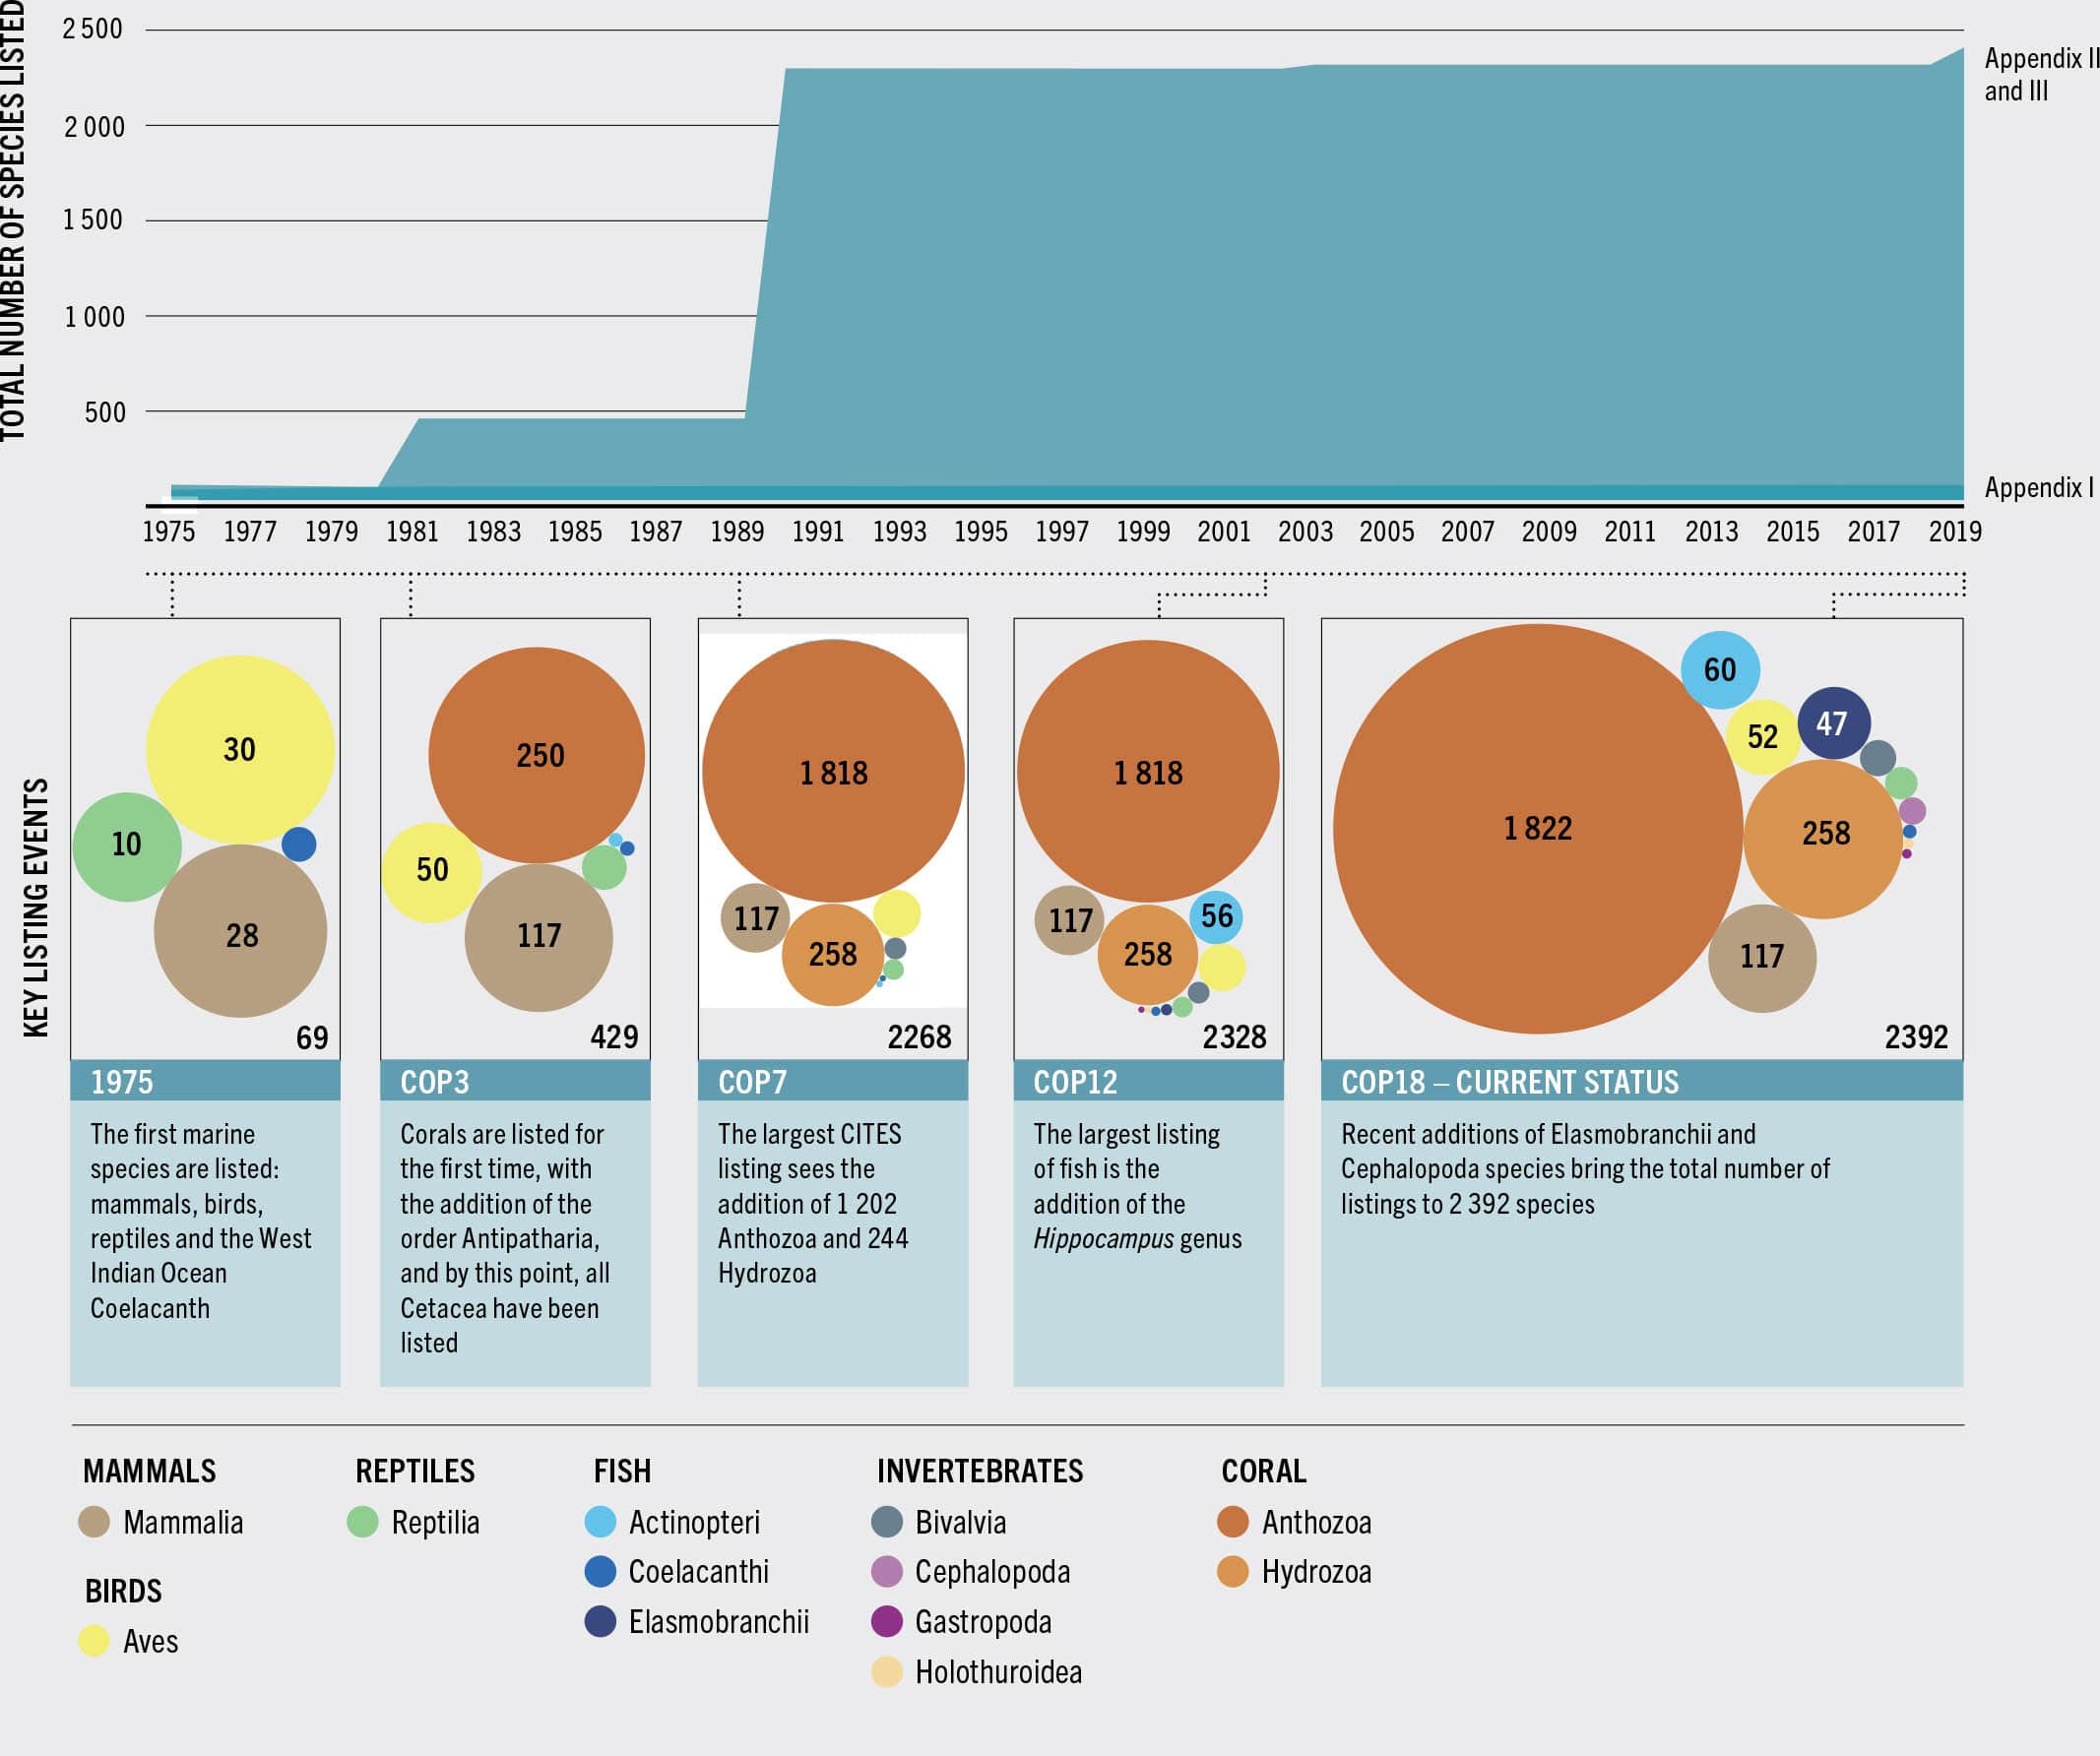The image size is (2100, 1756).
Task: Click the Cephalopoda lilac legend dot
Action: (x=887, y=1571)
